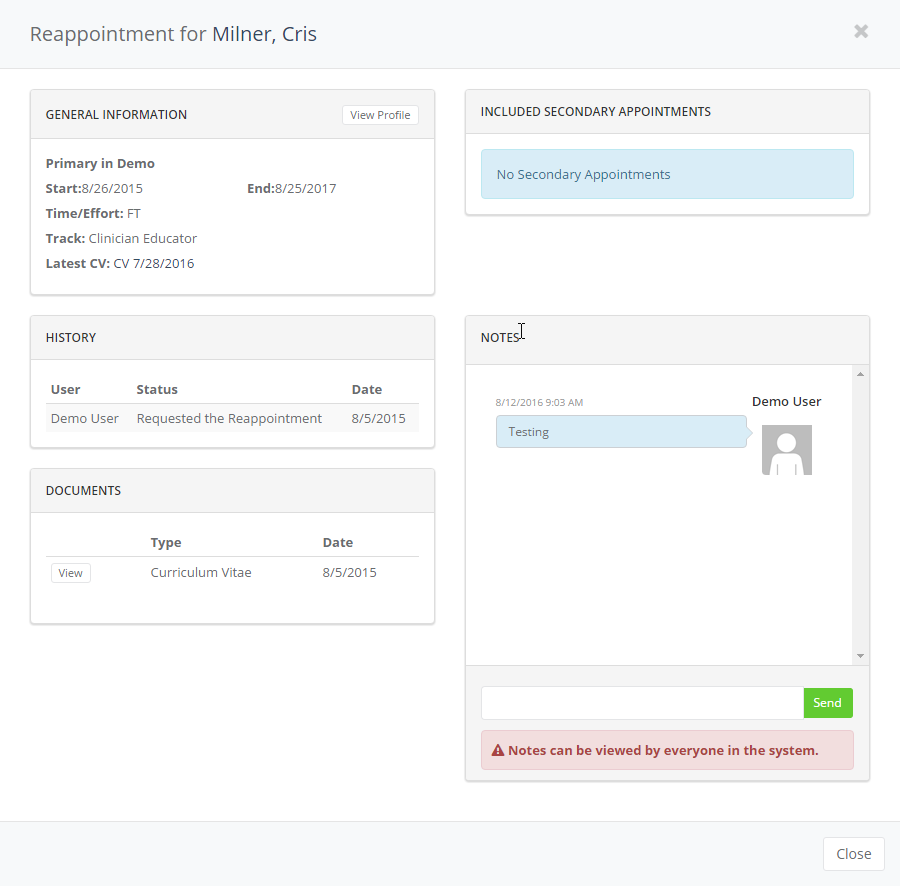Click the Notes scrollbar up arrow
Image resolution: width=900 pixels, height=886 pixels.
860,374
